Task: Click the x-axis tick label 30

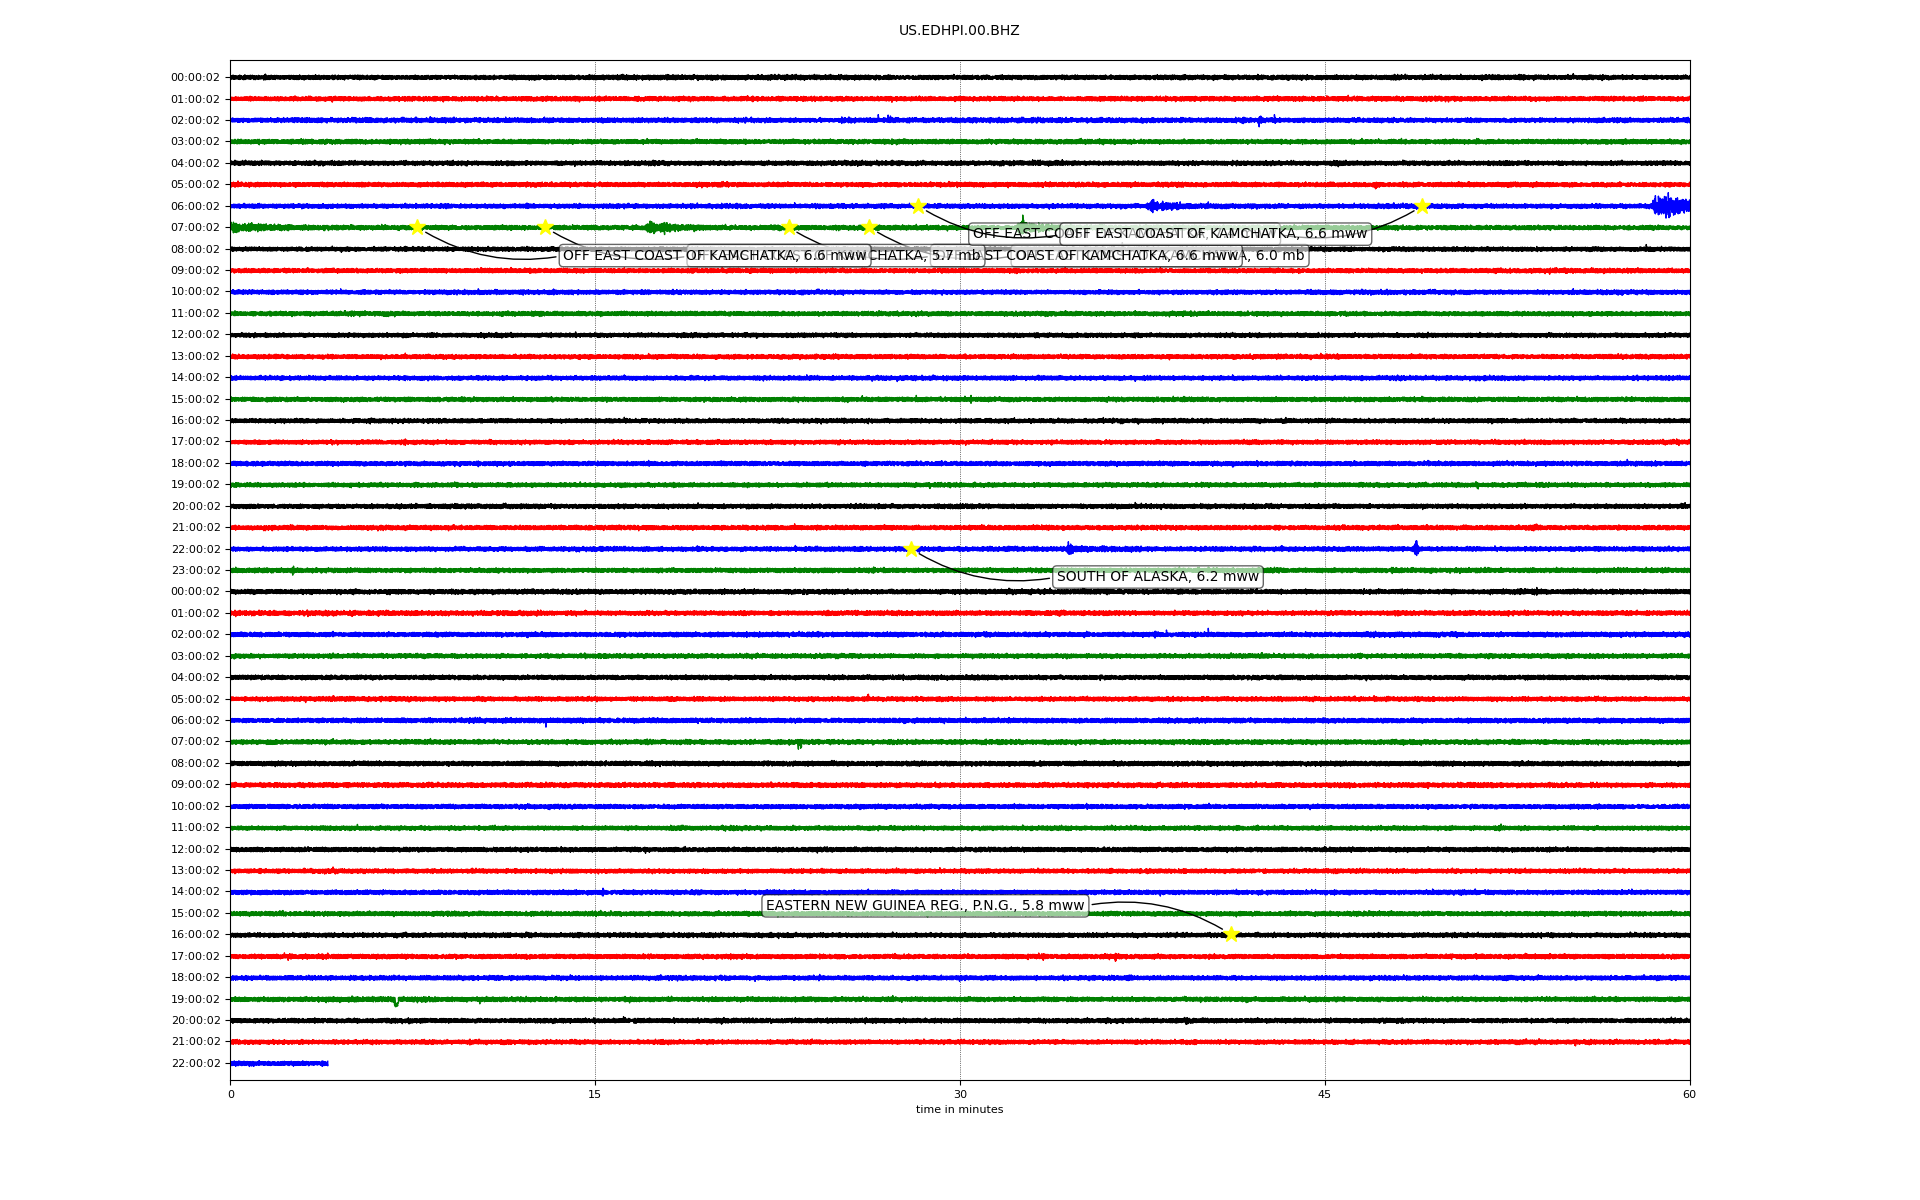Action: pyautogui.click(x=960, y=1094)
